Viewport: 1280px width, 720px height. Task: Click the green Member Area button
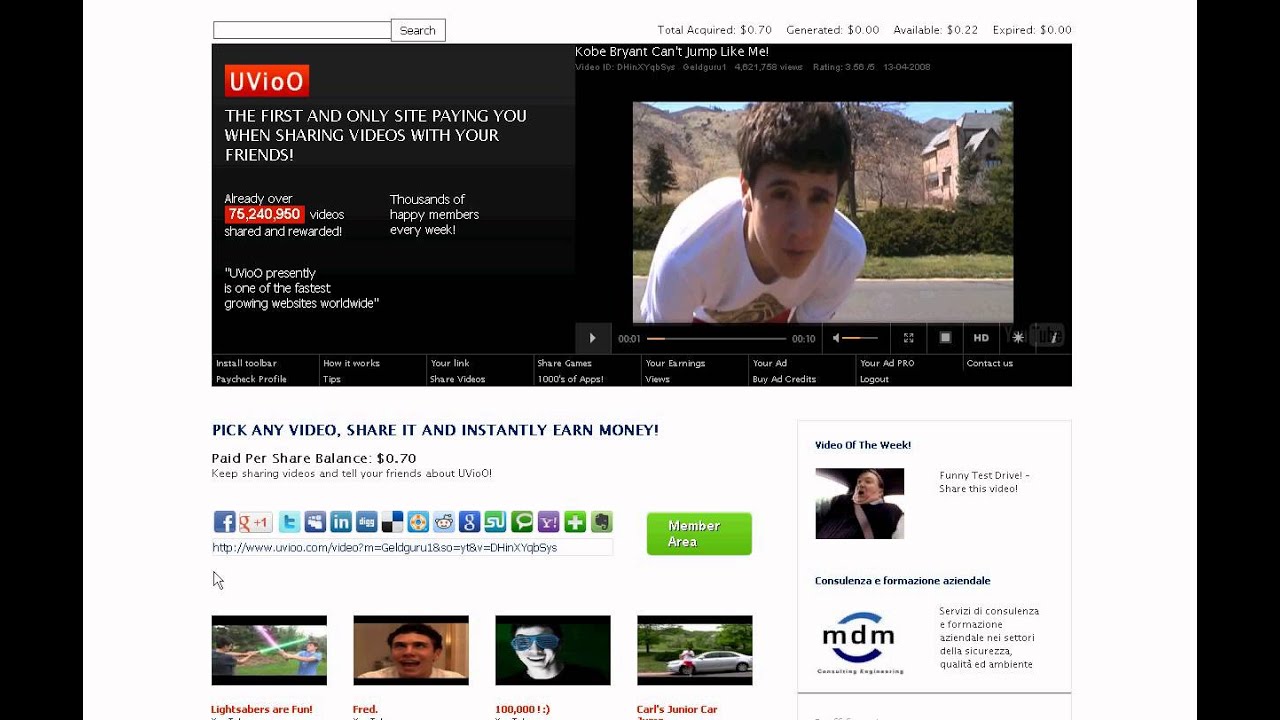click(699, 534)
